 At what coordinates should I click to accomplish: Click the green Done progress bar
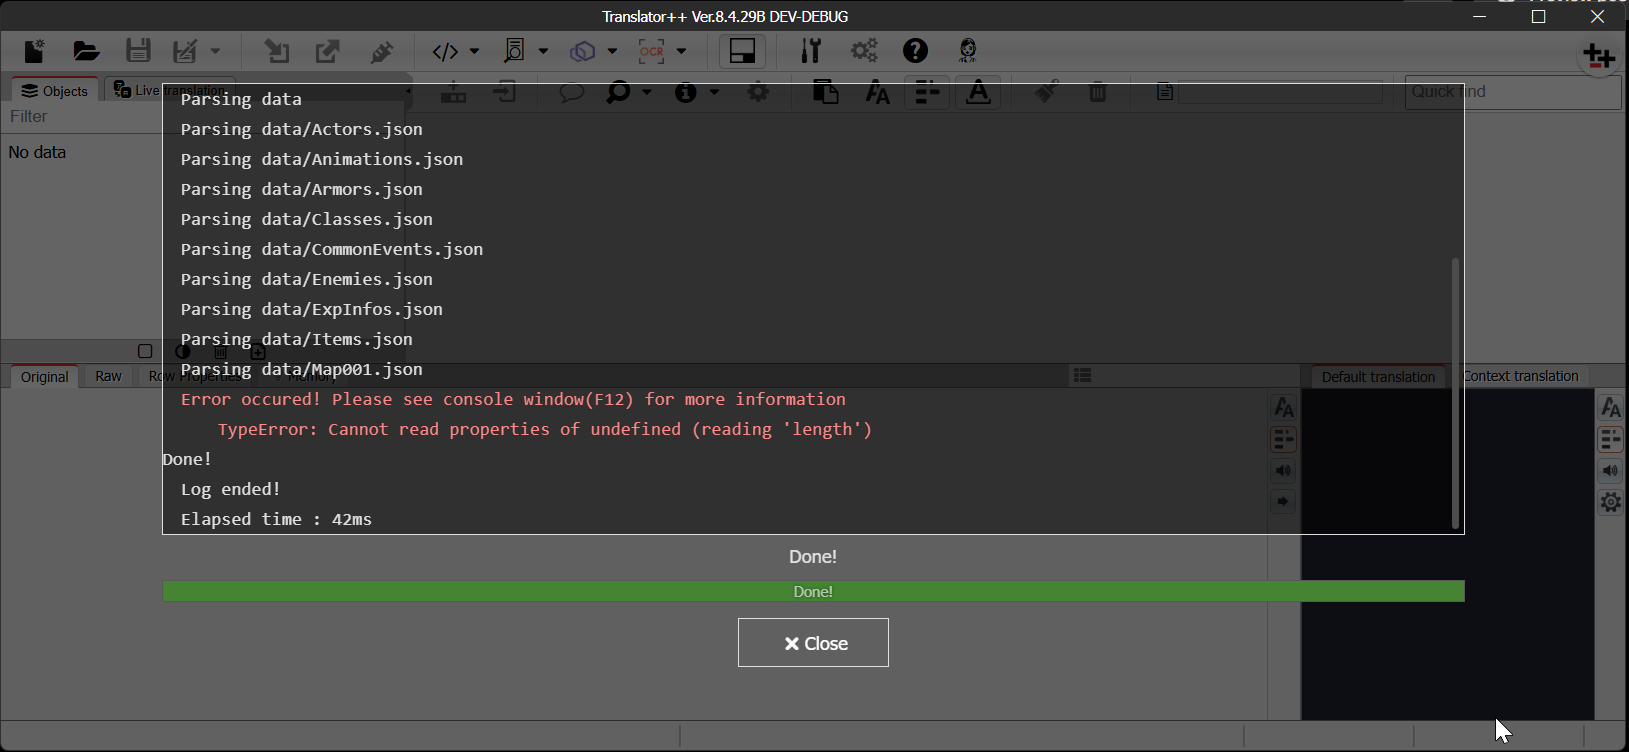[813, 592]
